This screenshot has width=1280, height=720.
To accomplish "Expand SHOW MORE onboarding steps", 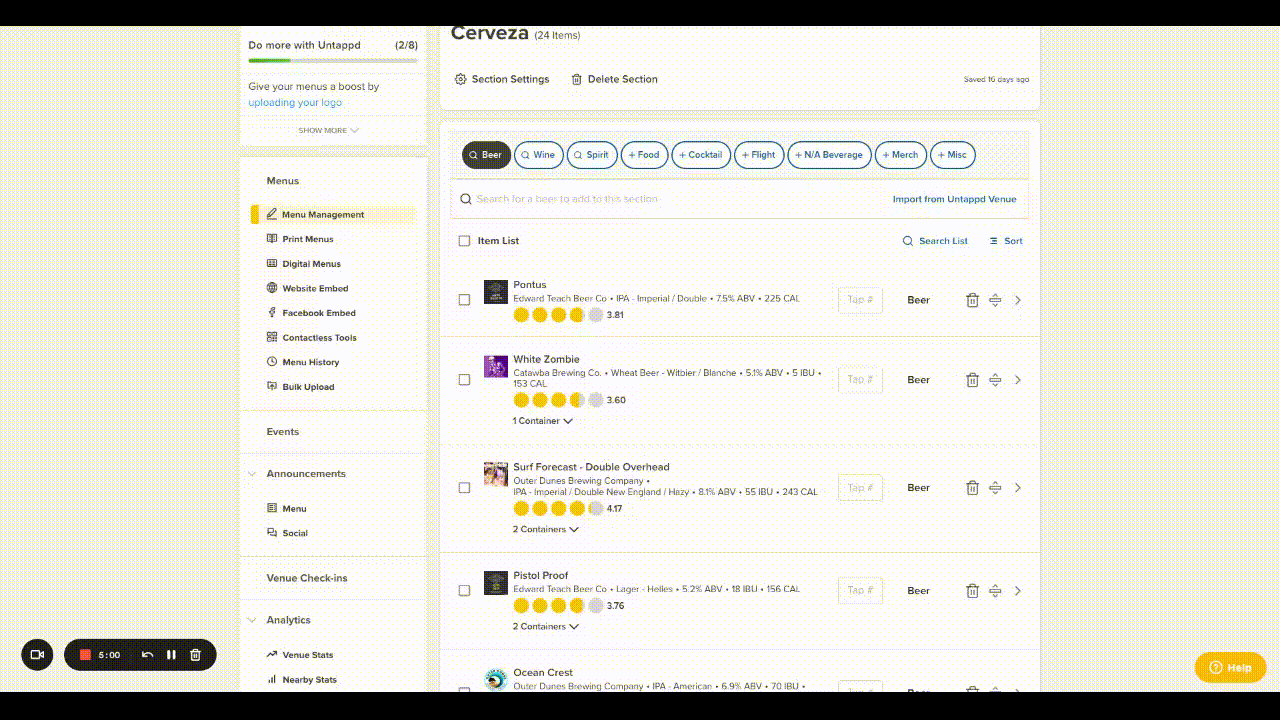I will [x=328, y=131].
